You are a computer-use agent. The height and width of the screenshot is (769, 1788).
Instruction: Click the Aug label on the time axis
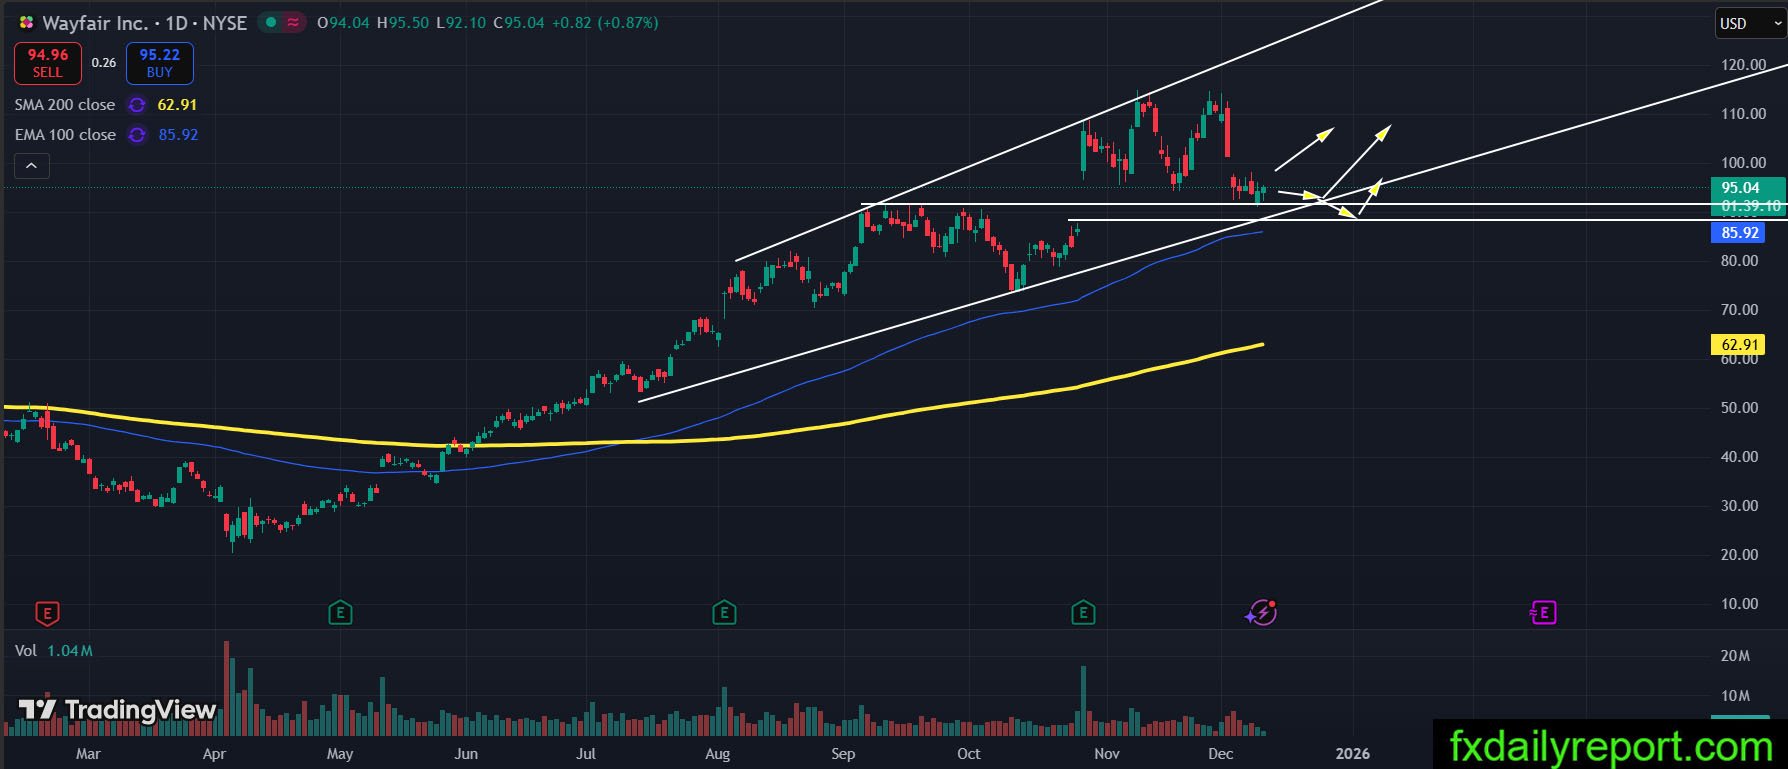pos(717,754)
